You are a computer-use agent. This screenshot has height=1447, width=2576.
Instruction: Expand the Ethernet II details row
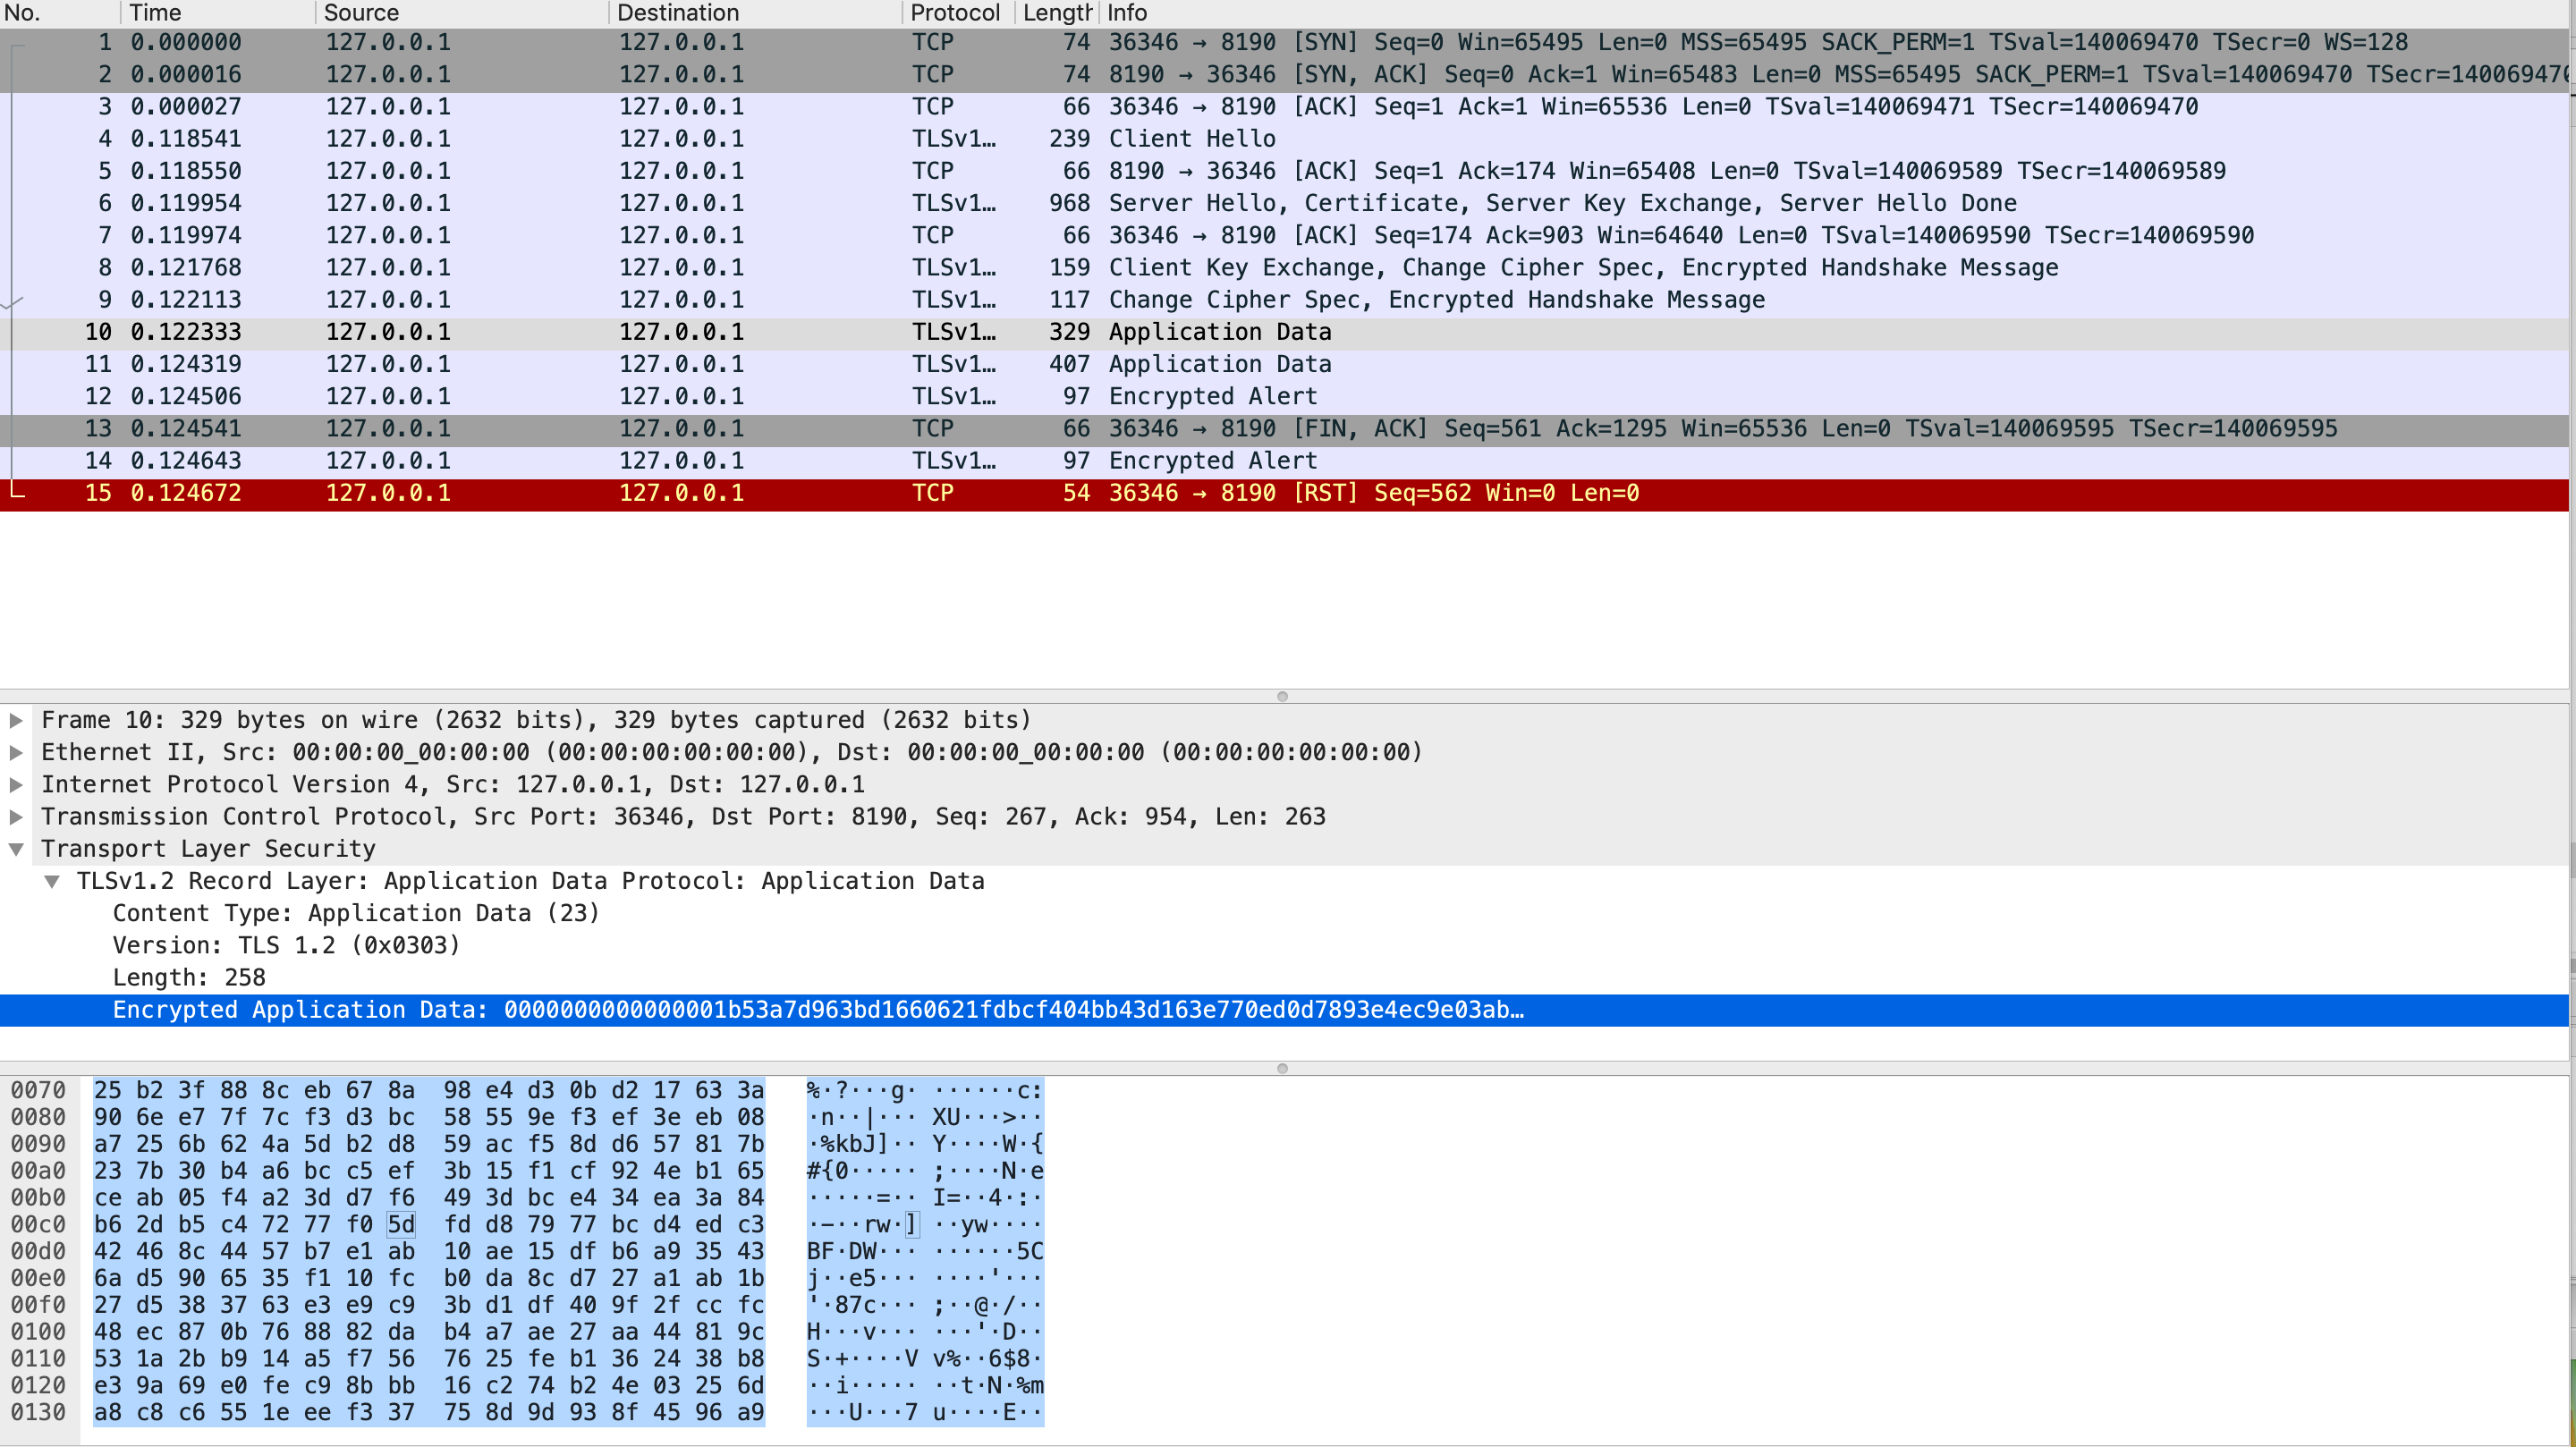[16, 752]
